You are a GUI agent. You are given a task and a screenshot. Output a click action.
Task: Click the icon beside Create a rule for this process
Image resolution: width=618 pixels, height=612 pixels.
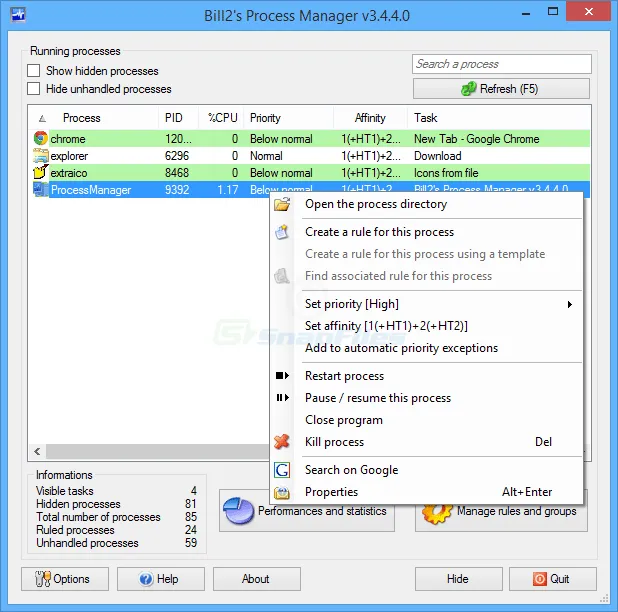282,232
